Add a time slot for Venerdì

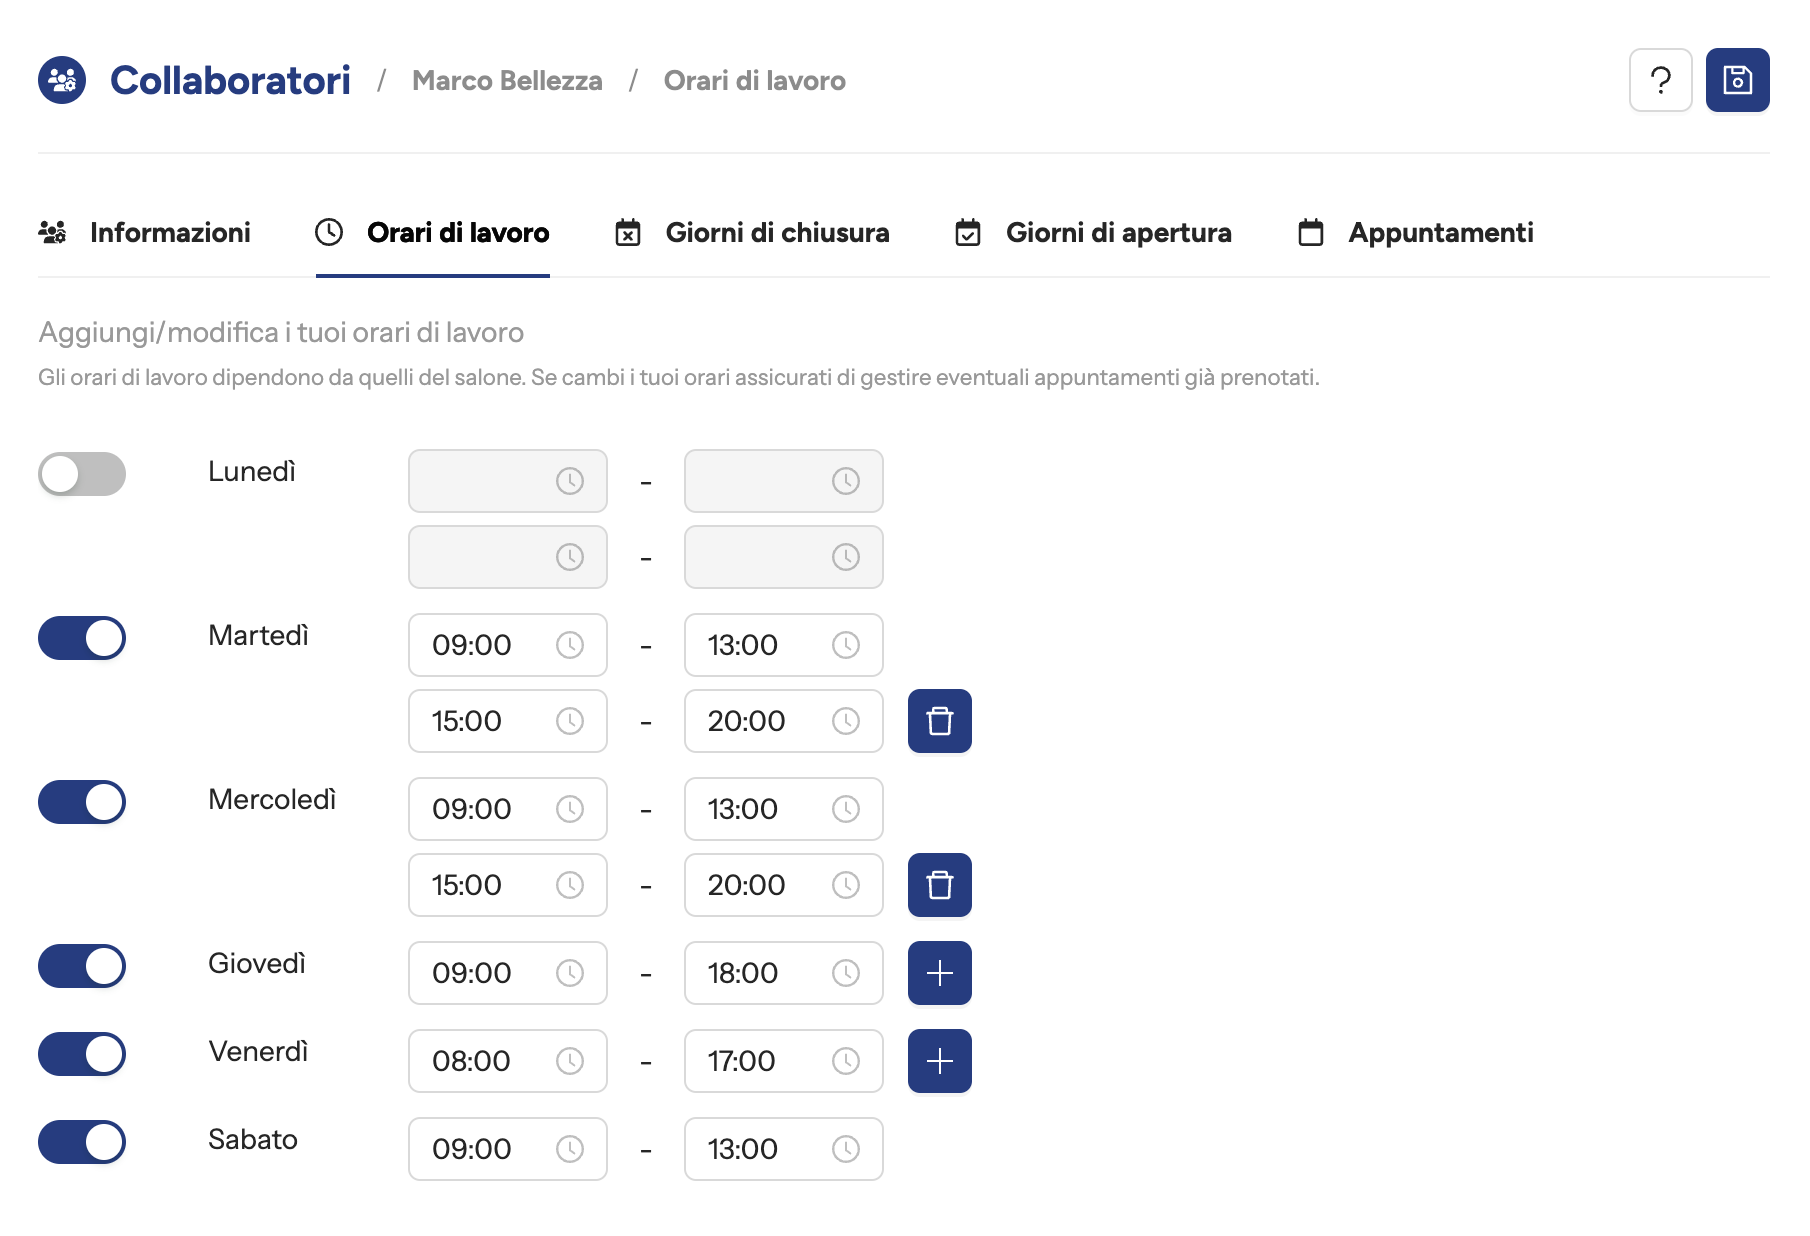tap(939, 1061)
